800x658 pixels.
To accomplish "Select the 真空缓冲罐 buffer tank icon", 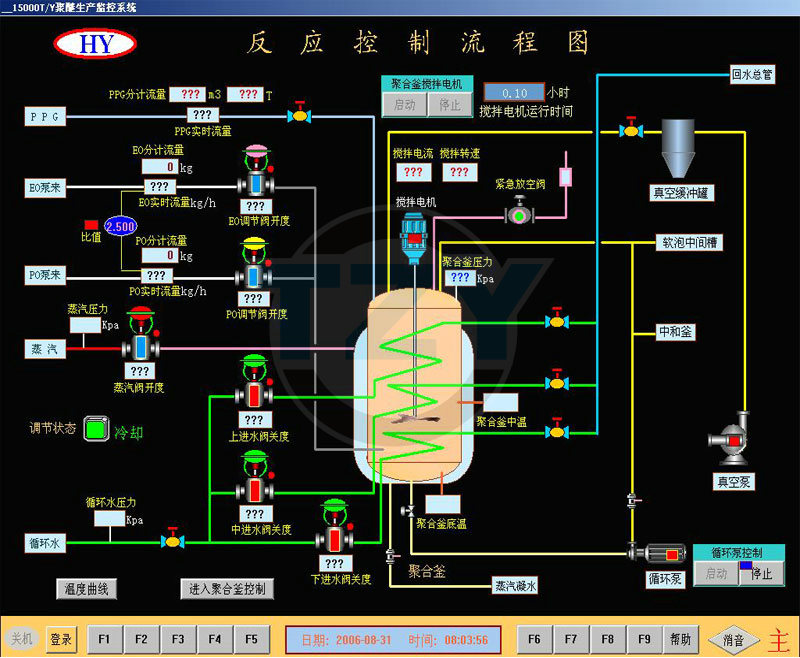I will pyautogui.click(x=681, y=149).
